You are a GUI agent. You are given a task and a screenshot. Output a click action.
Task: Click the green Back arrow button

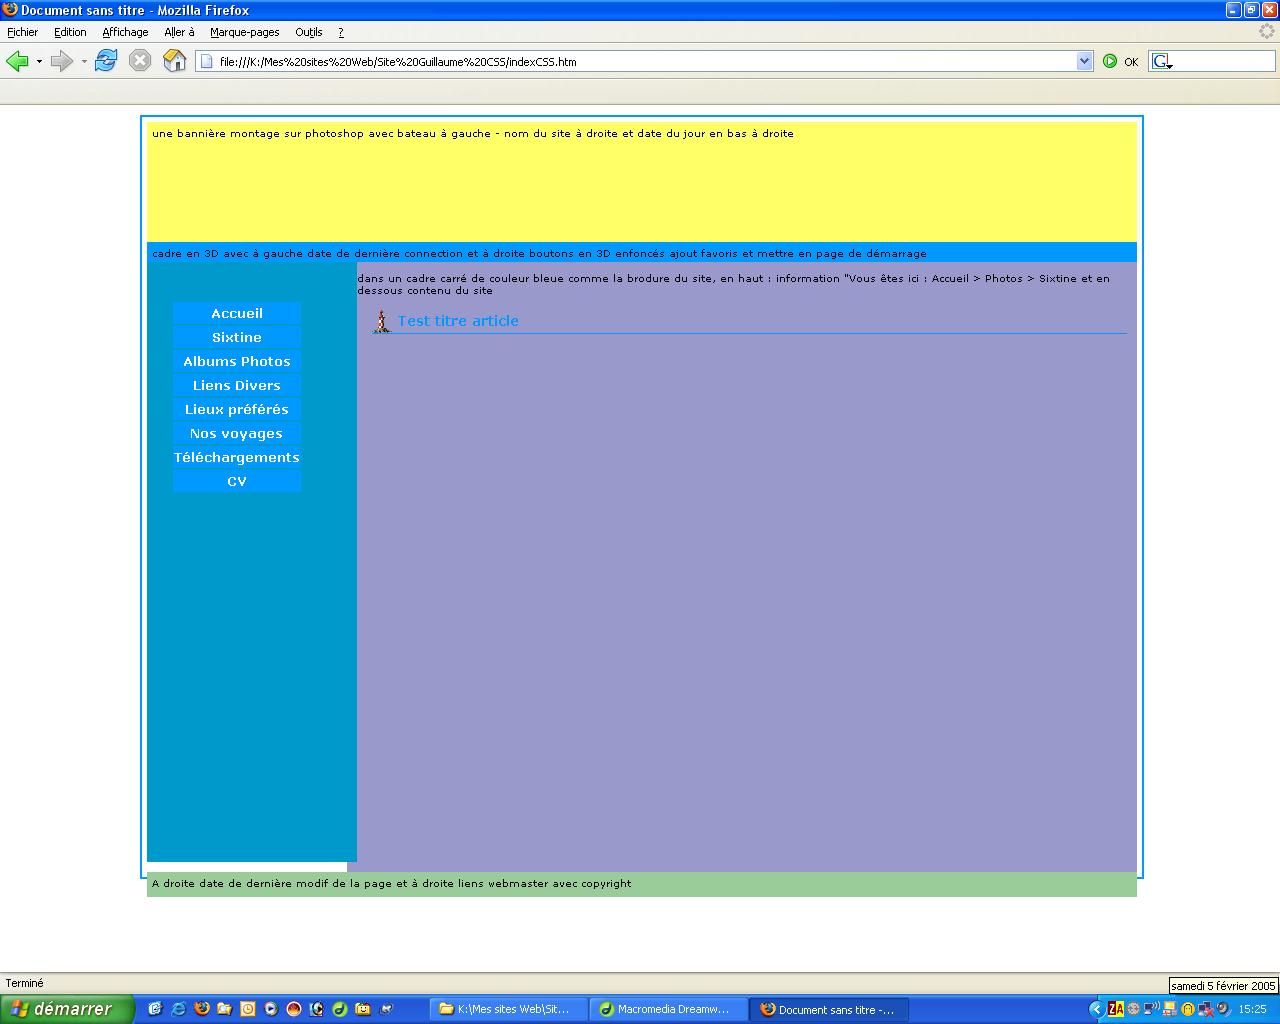[17, 61]
